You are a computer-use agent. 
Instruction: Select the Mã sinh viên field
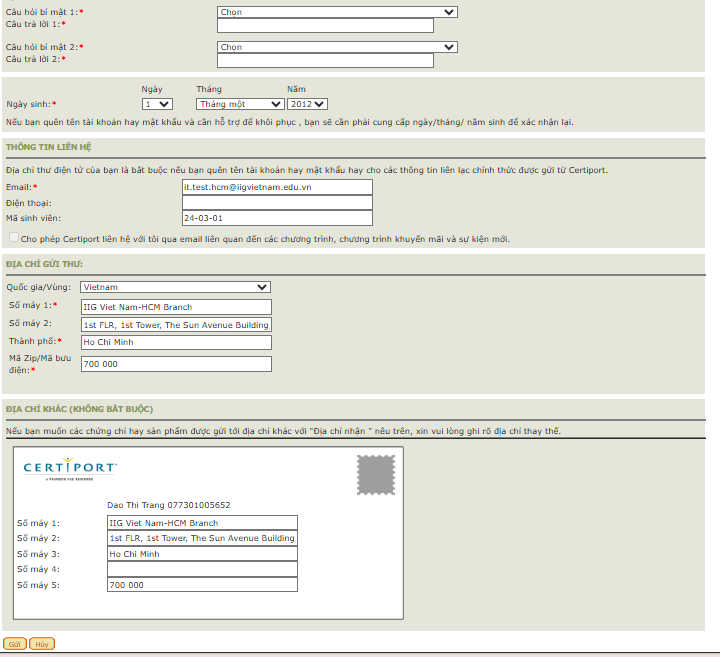pos(276,218)
